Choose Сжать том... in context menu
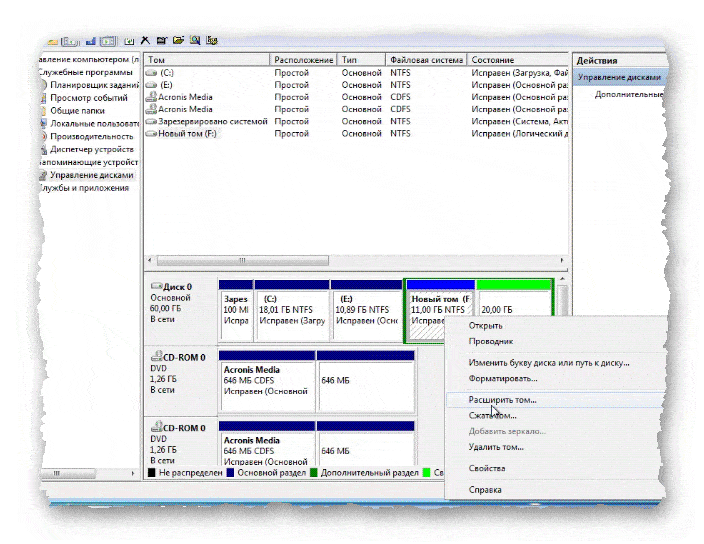 (x=493, y=416)
